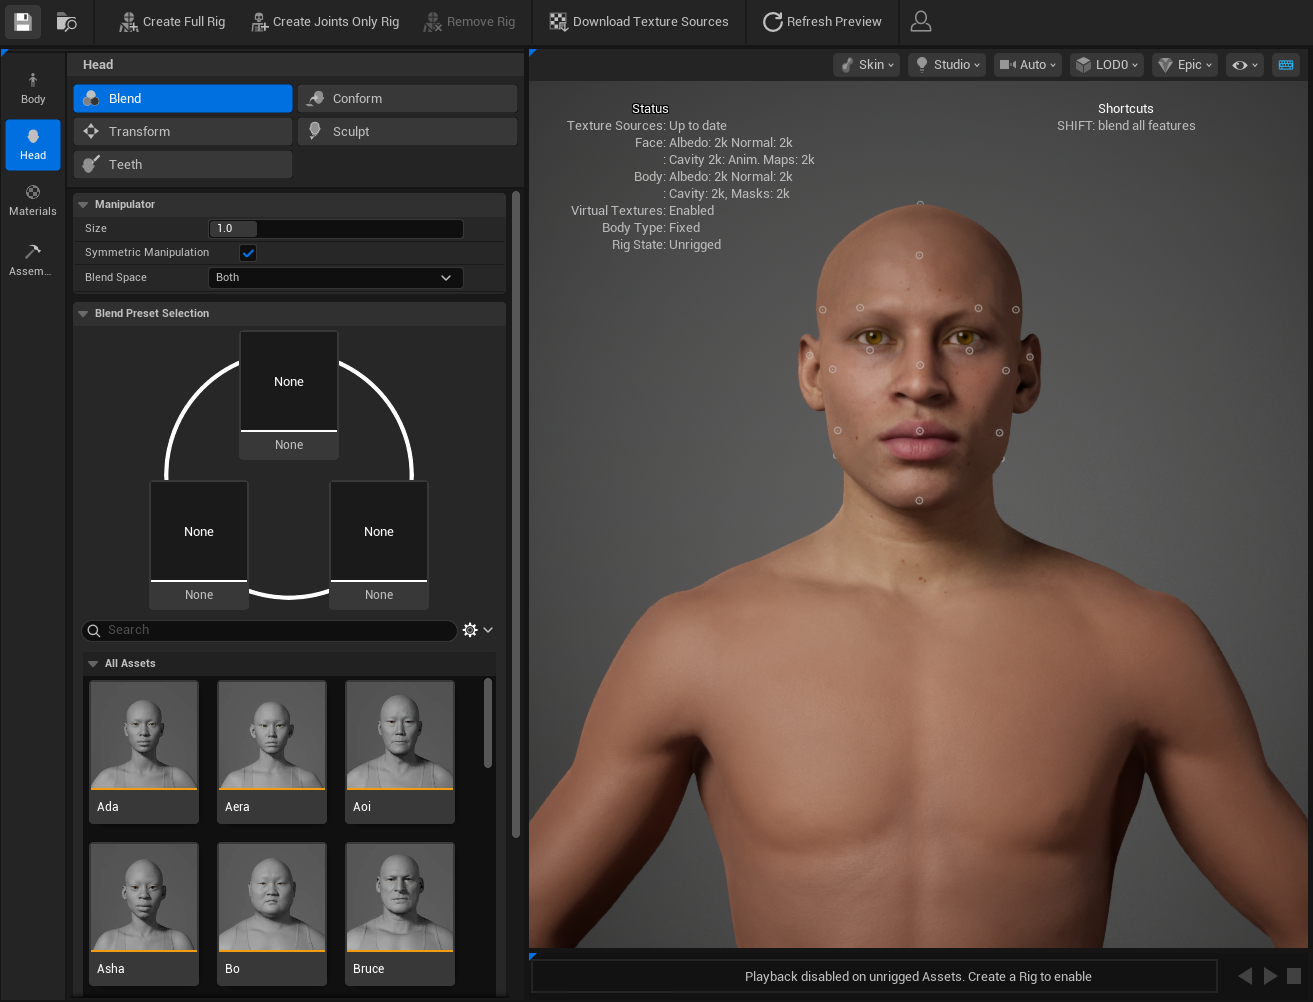Click the 'SHIFT: blend all features' text
The width and height of the screenshot is (1313, 1002).
[1126, 125]
